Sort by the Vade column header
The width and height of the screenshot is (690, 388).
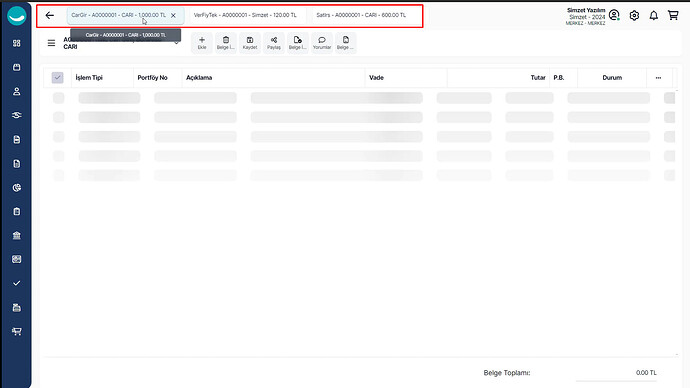click(376, 78)
